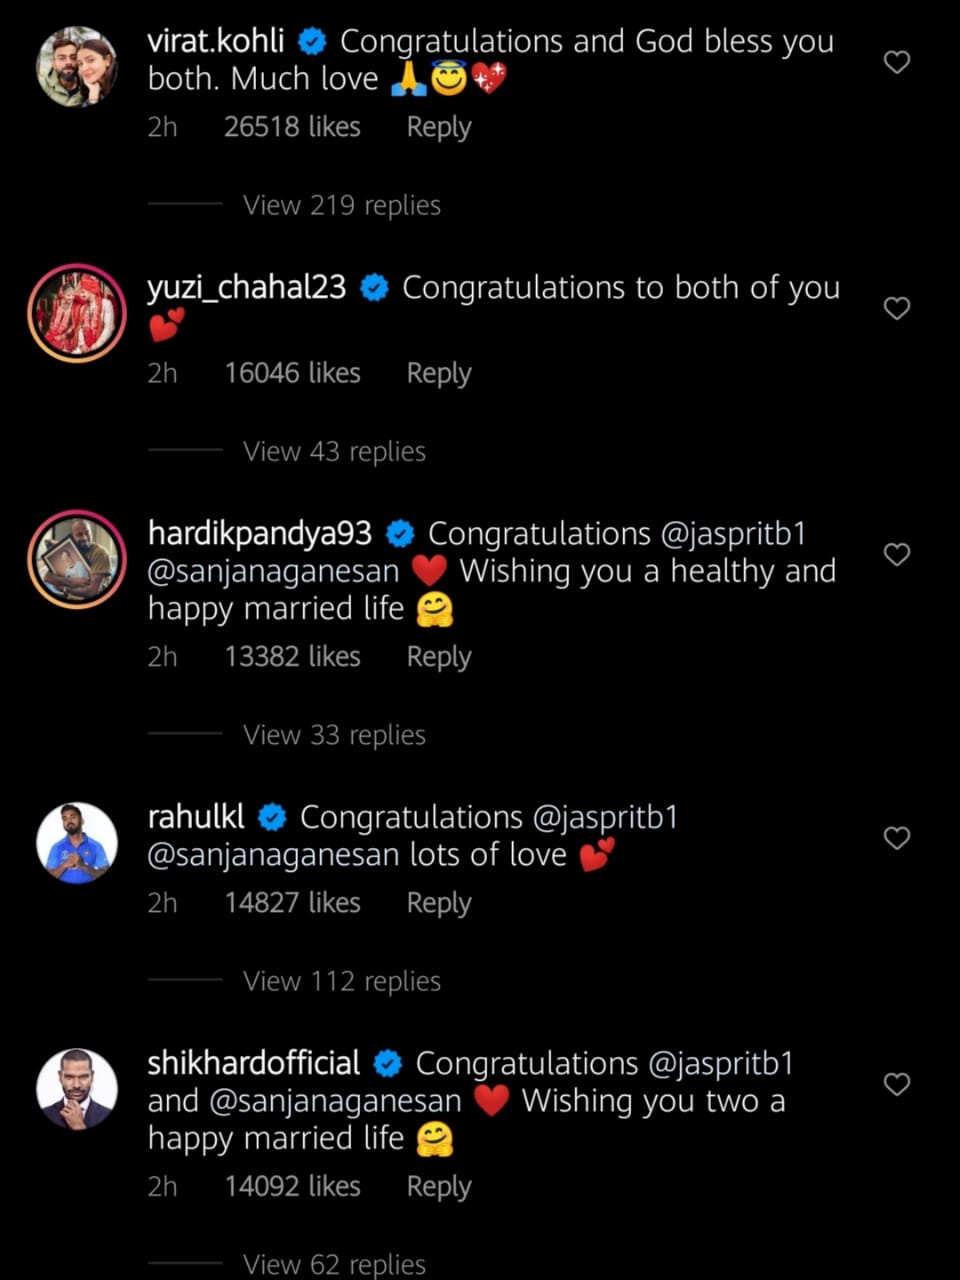Viewport: 960px width, 1280px height.
Task: Expand View 112 replies under rahulkl
Action: click(341, 981)
